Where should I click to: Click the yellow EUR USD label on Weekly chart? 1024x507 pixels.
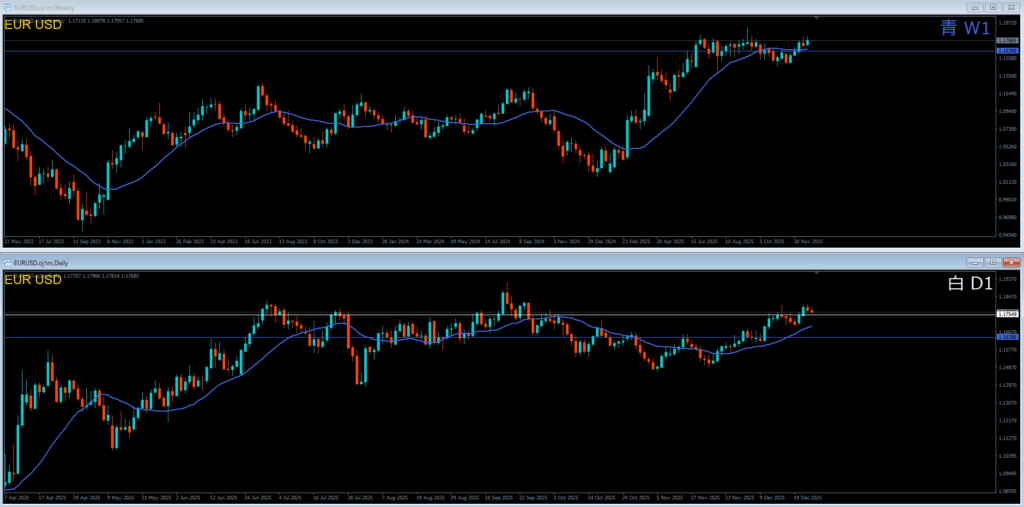point(33,24)
